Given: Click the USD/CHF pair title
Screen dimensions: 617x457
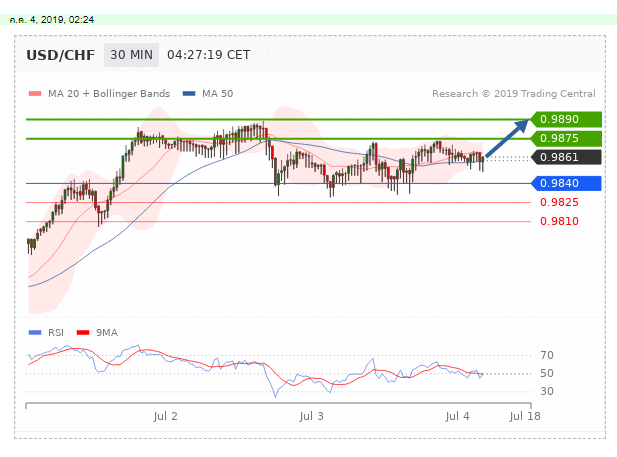Looking at the screenshot, I should click(61, 55).
